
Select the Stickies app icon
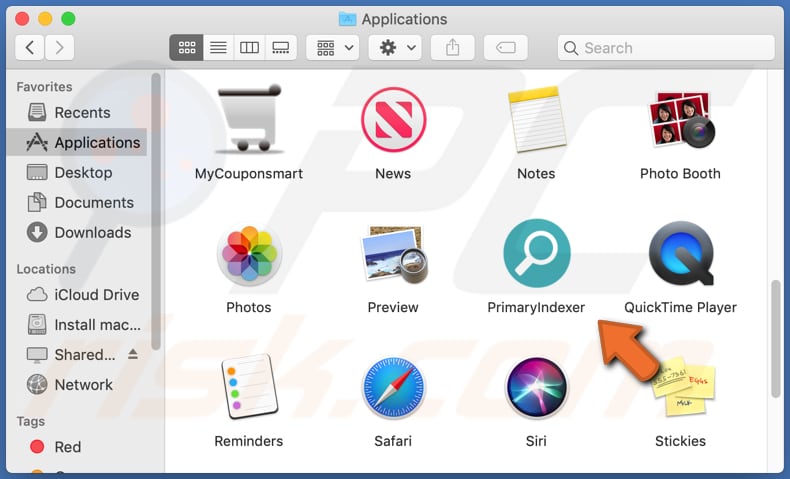pos(680,389)
